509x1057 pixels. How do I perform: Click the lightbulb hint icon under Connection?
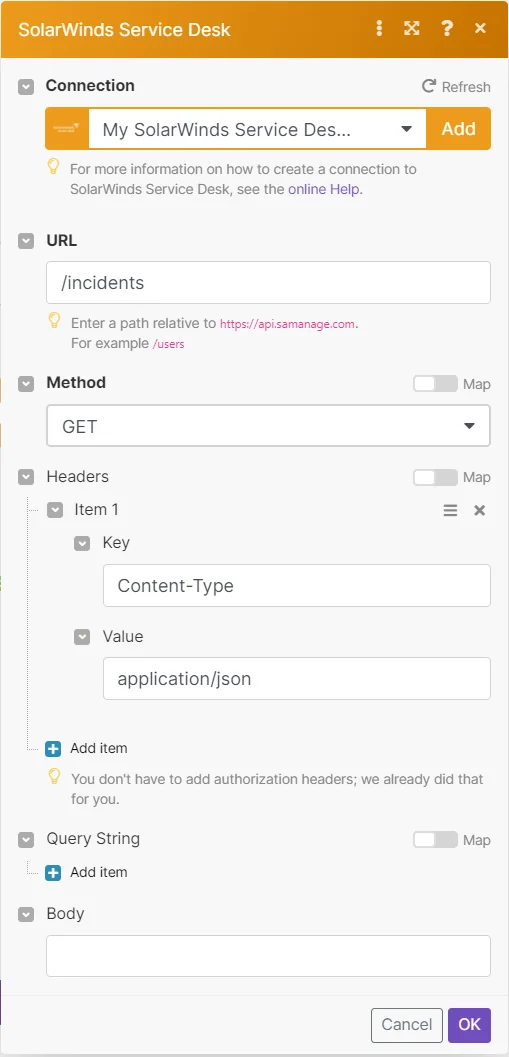coord(55,167)
